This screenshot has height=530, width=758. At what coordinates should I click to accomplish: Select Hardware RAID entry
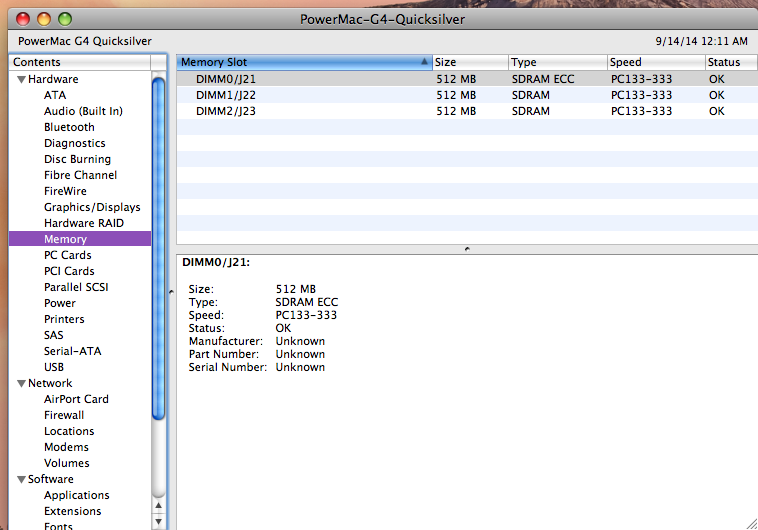point(84,223)
